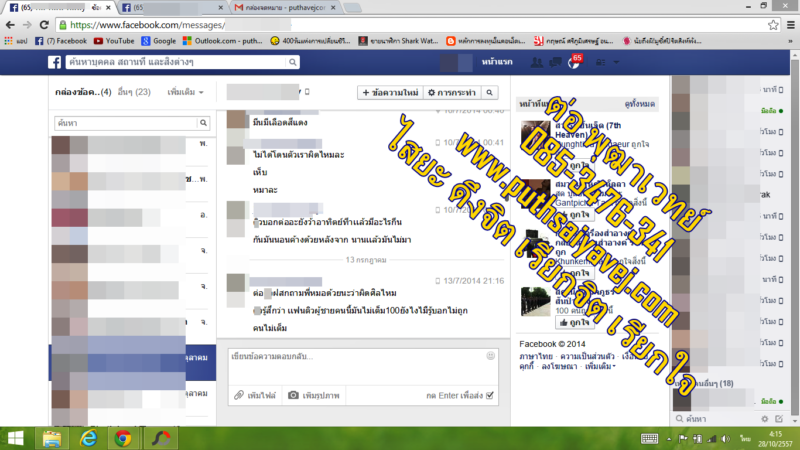
Task: Open chat sidebar options gear icon
Action: click(764, 419)
